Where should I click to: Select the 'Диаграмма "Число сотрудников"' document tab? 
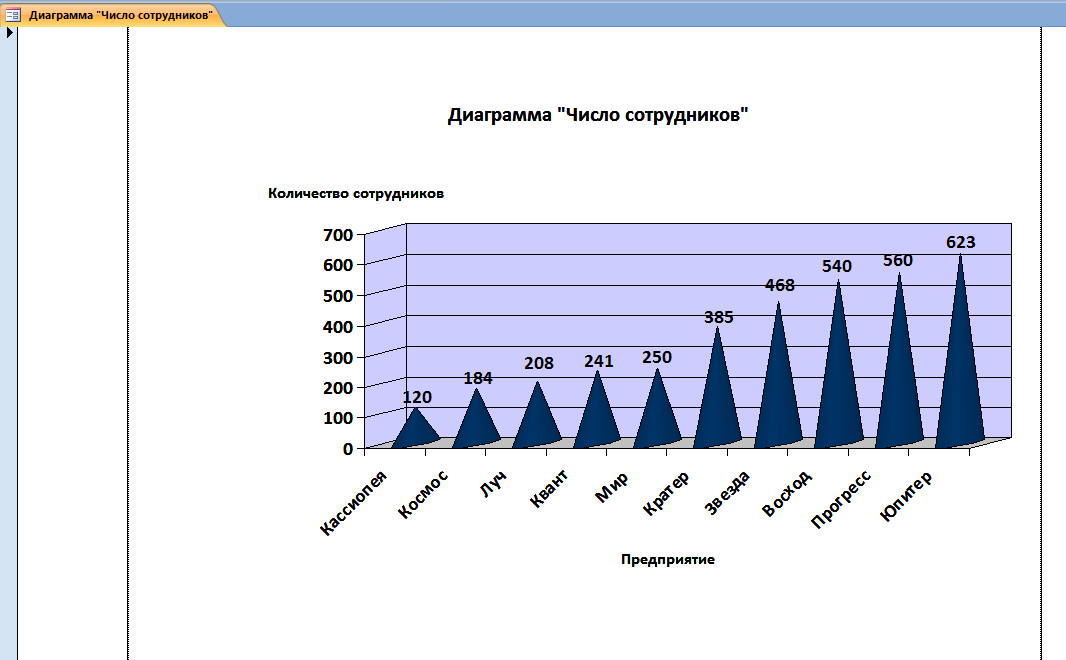[113, 14]
